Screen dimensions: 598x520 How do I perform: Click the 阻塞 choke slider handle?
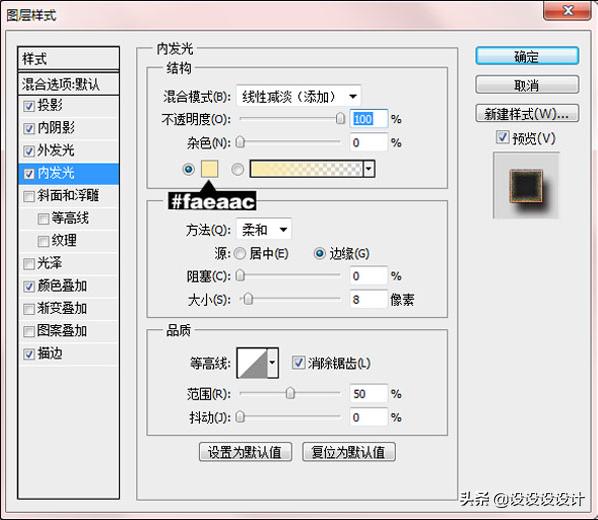[240, 275]
